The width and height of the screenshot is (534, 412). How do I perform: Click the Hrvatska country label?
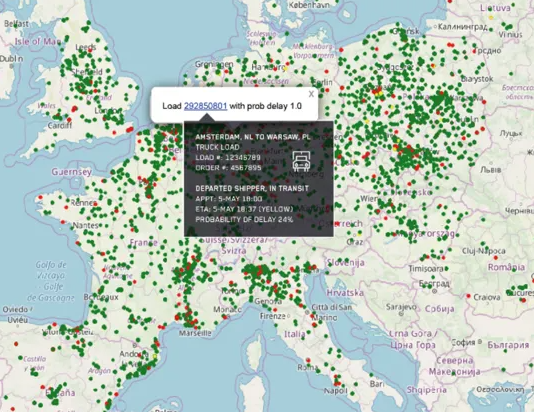[x=345, y=292]
